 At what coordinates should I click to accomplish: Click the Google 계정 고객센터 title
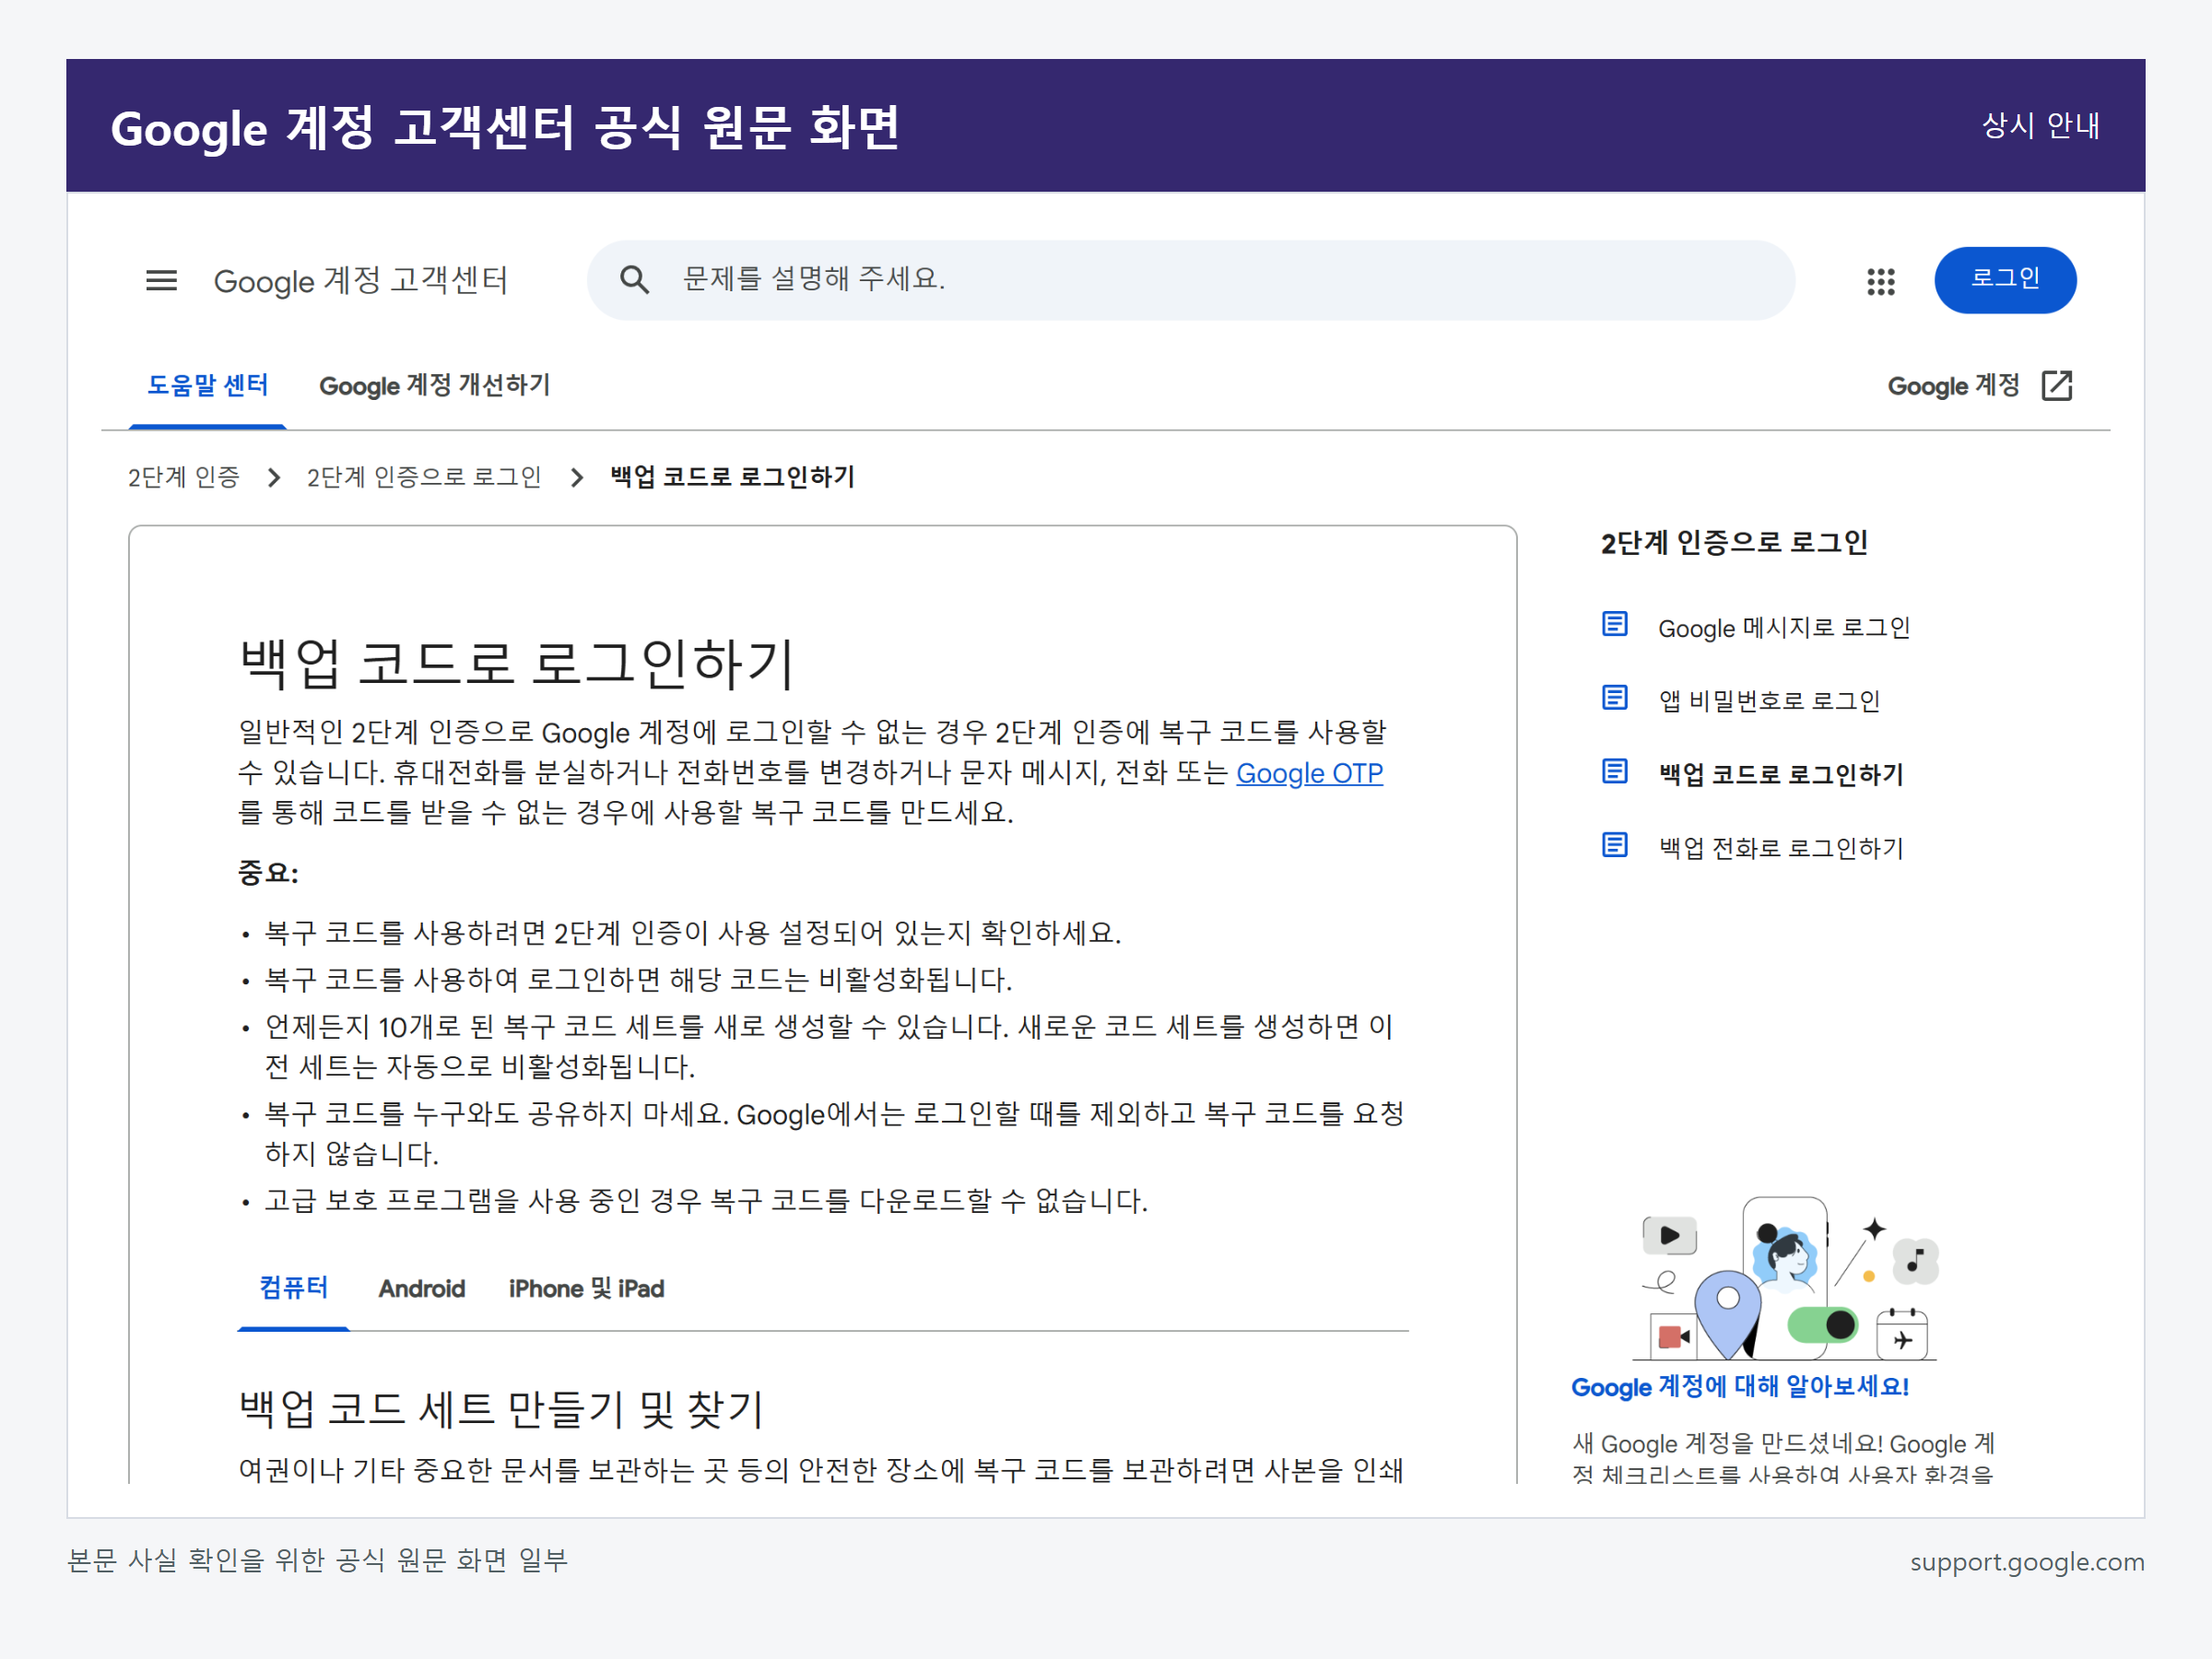(x=361, y=281)
